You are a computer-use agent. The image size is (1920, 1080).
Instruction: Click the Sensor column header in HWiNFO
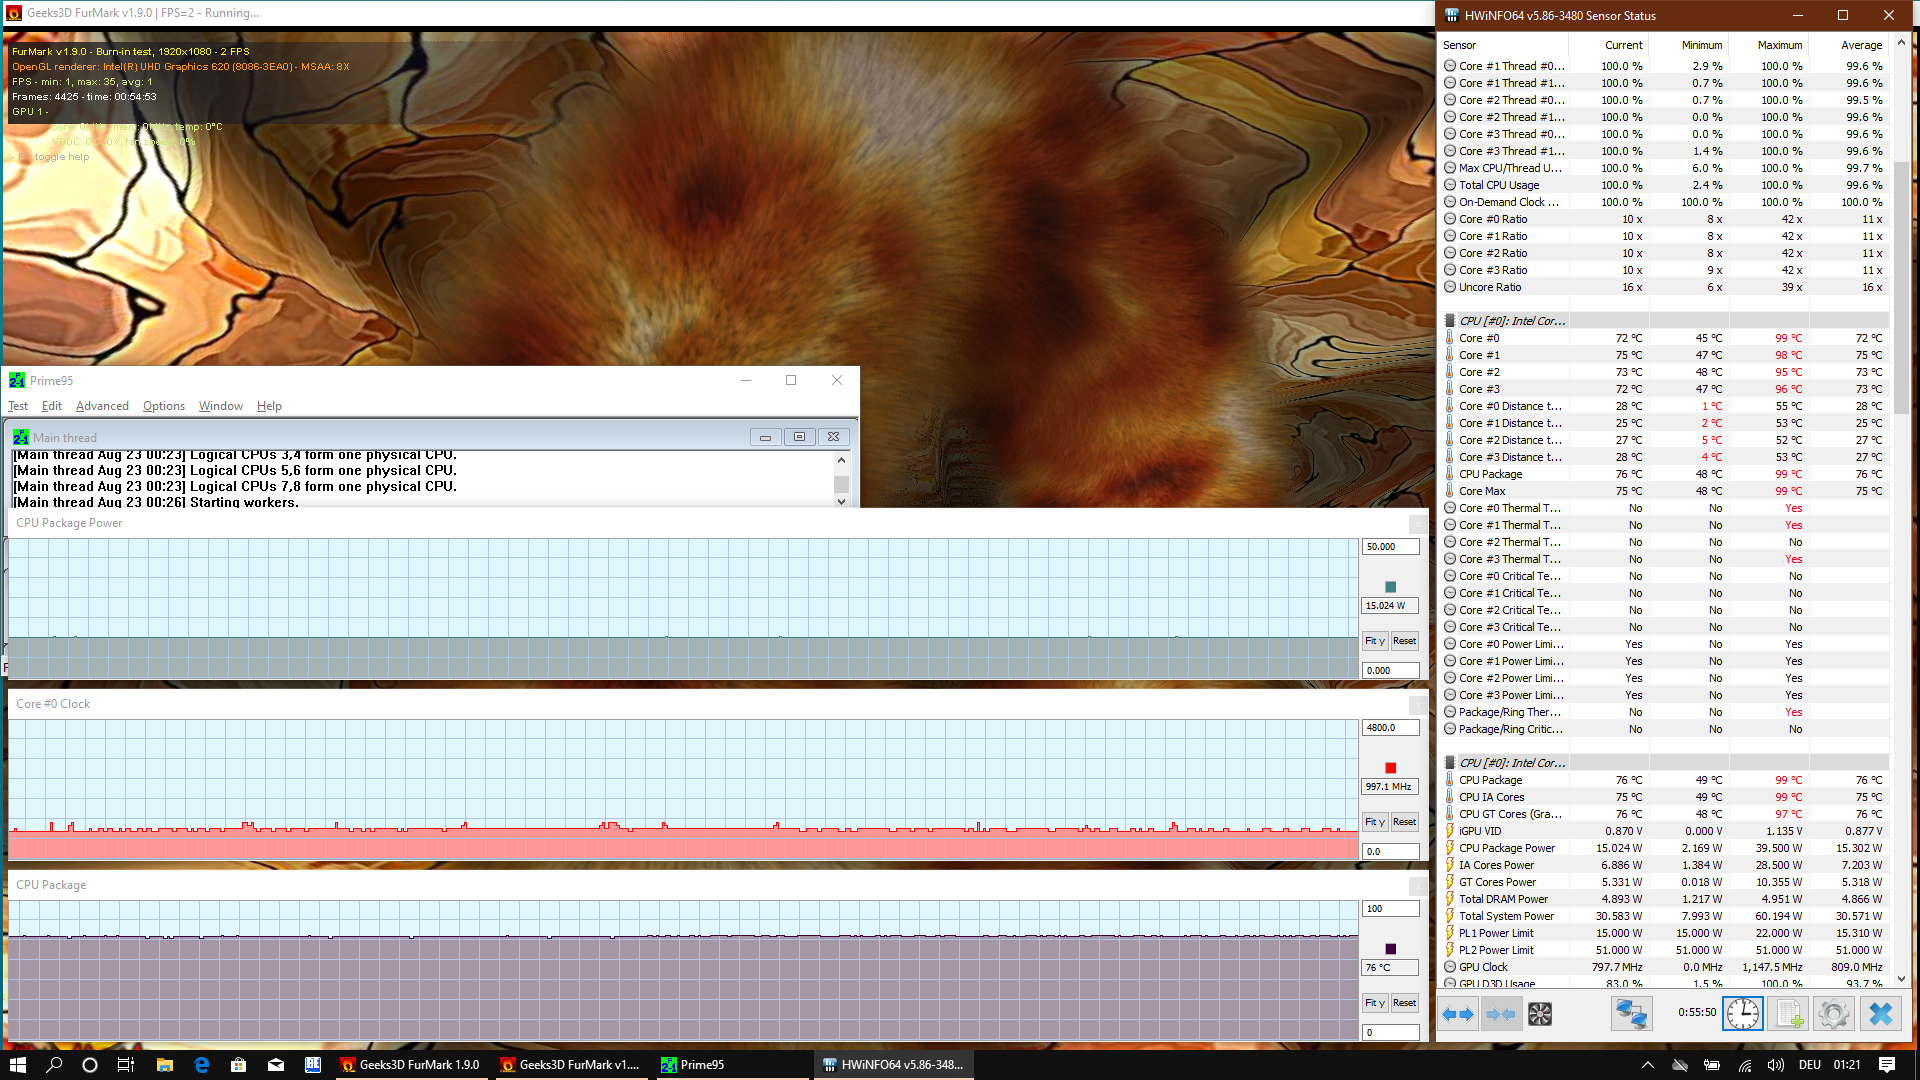pyautogui.click(x=1503, y=45)
